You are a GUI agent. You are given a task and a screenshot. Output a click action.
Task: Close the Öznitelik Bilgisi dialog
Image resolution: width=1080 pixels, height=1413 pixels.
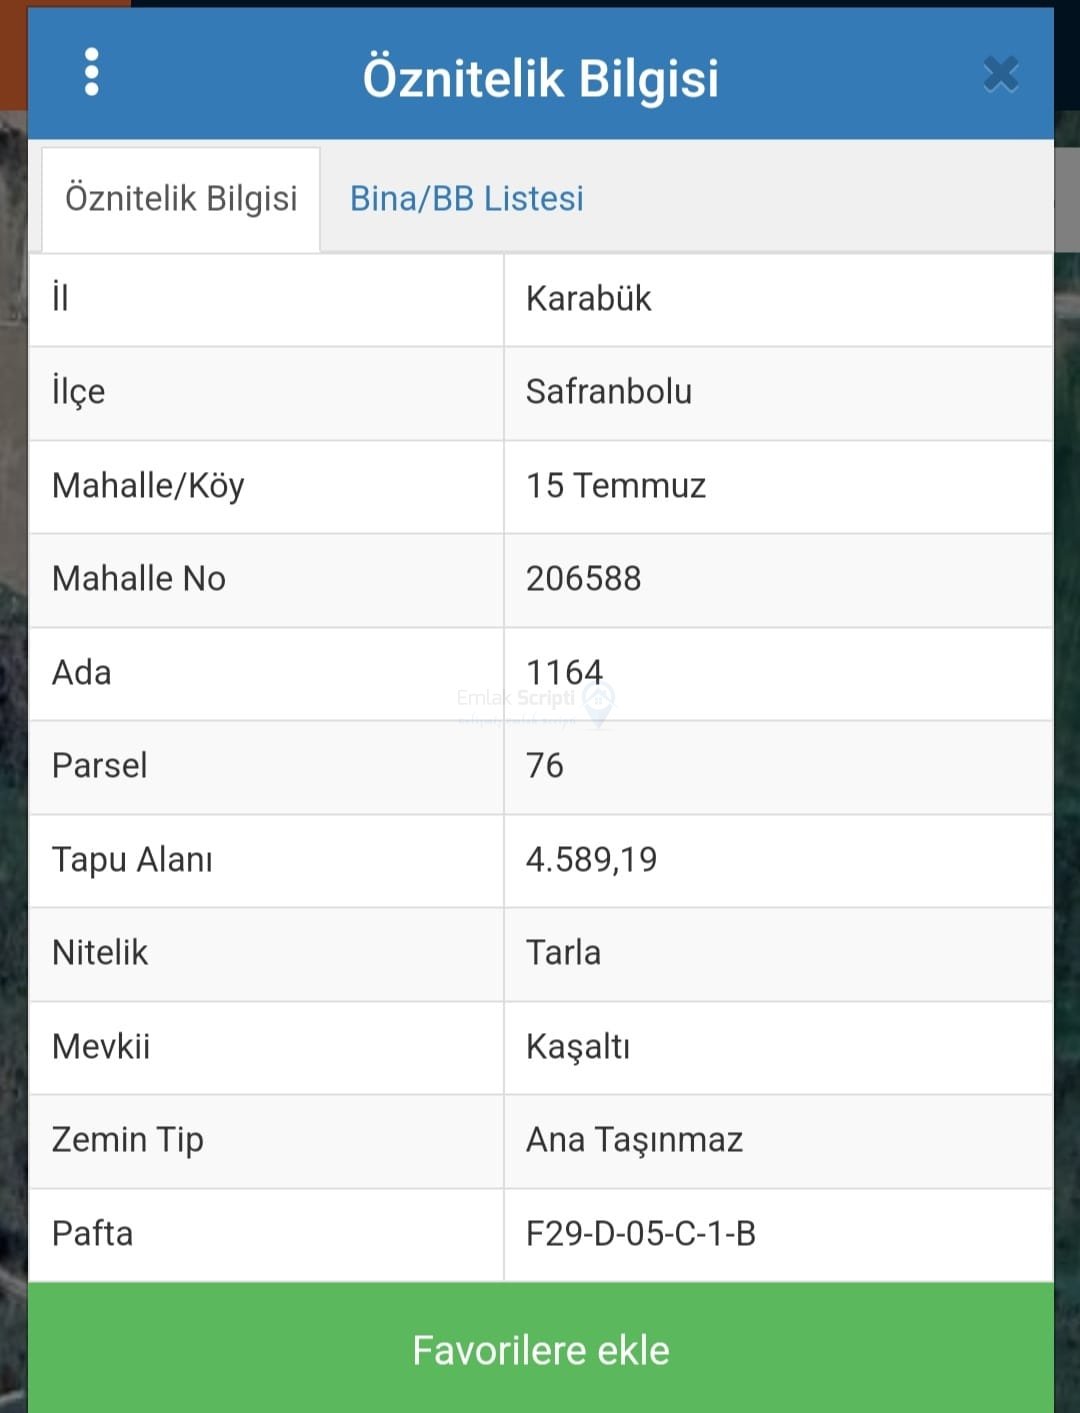click(x=1000, y=75)
